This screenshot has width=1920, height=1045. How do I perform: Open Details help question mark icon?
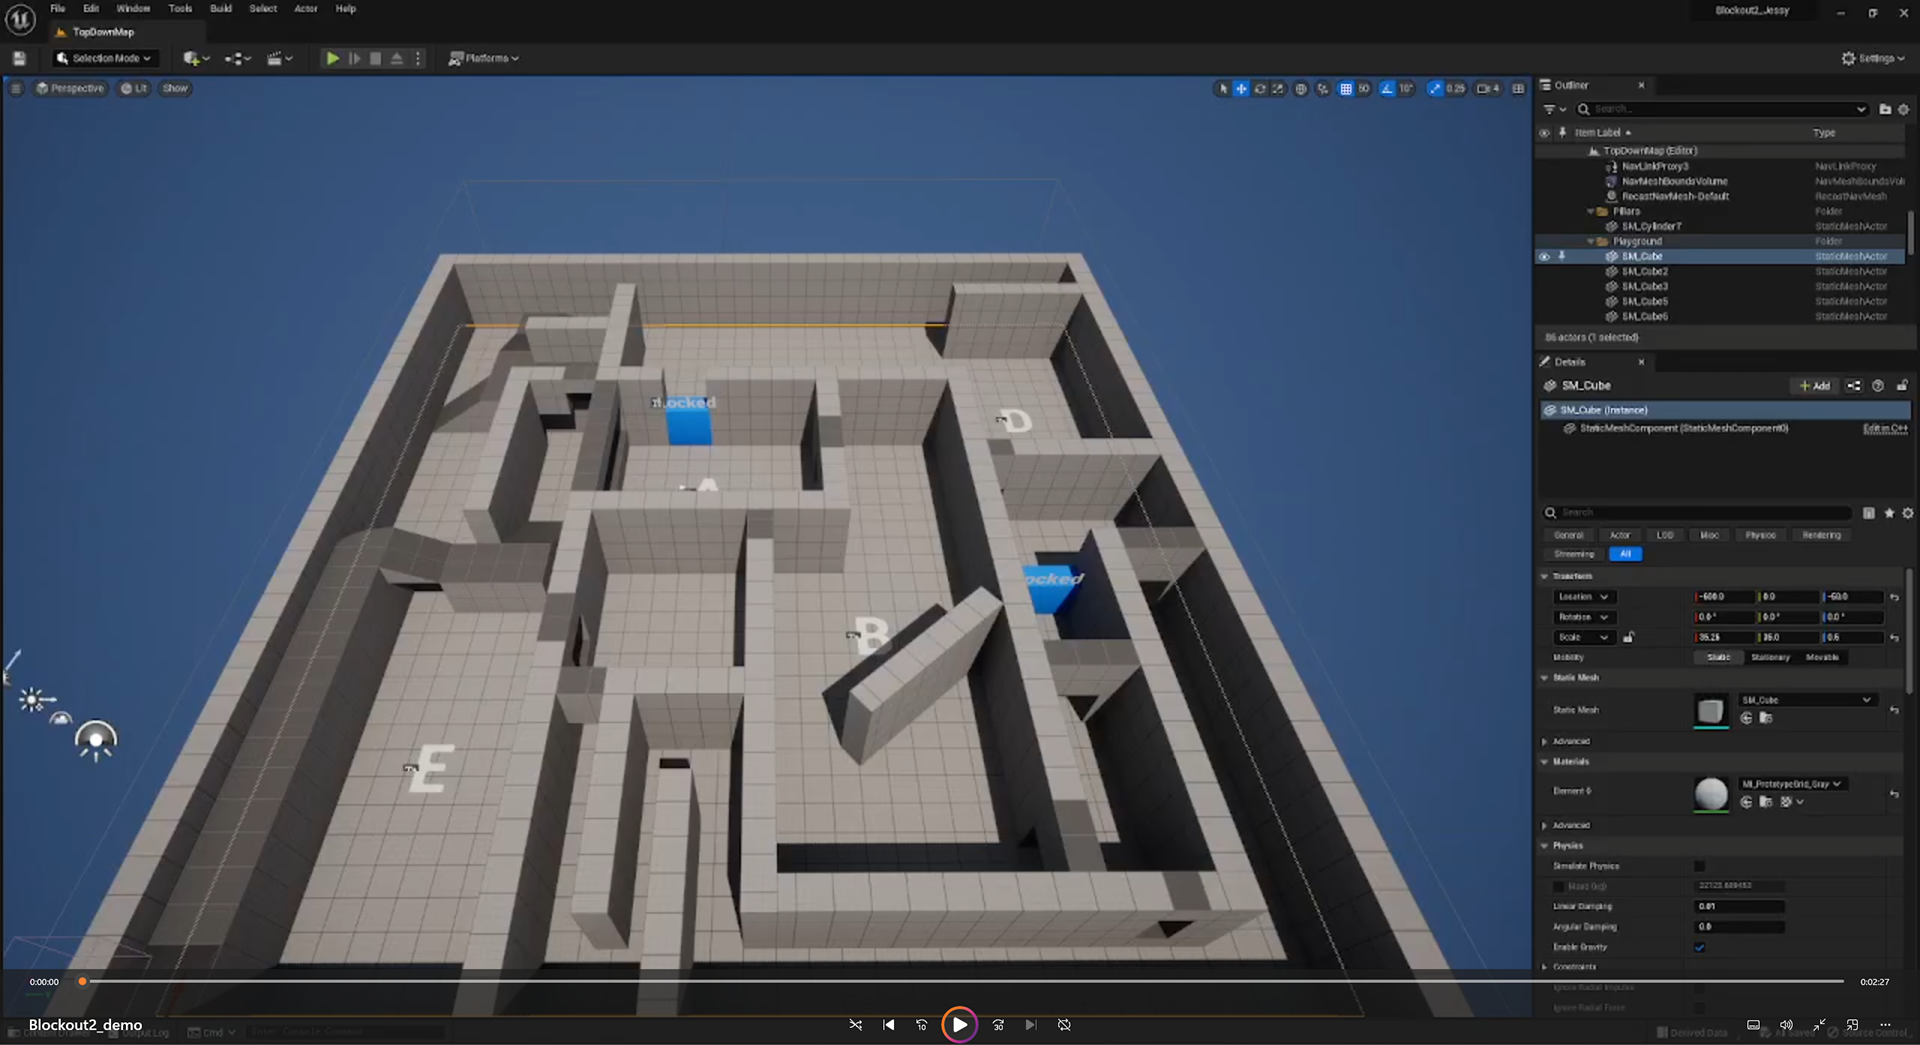coord(1878,386)
